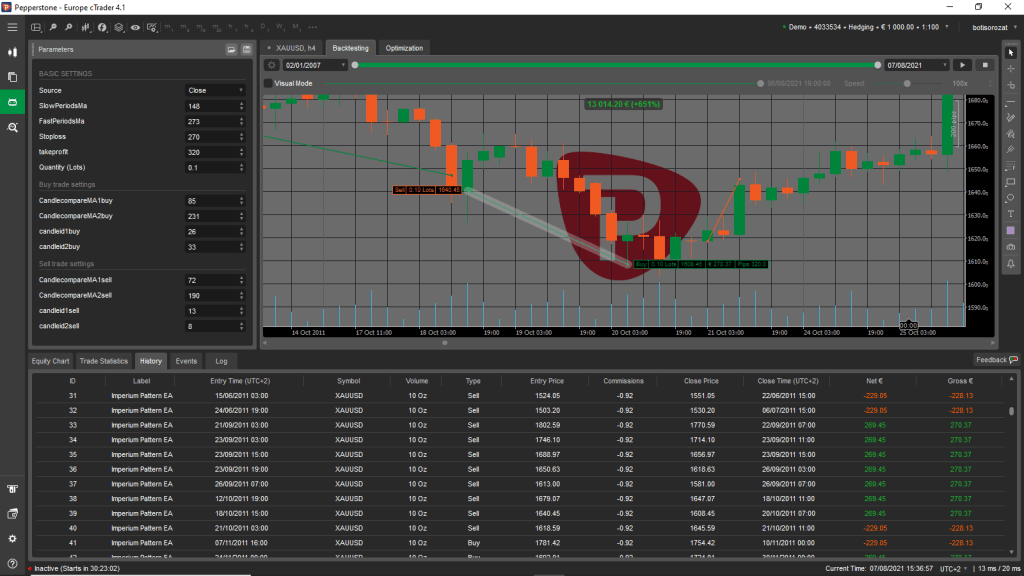The height and width of the screenshot is (576, 1024).
Task: Open the hamburger main menu
Action: (x=12, y=27)
